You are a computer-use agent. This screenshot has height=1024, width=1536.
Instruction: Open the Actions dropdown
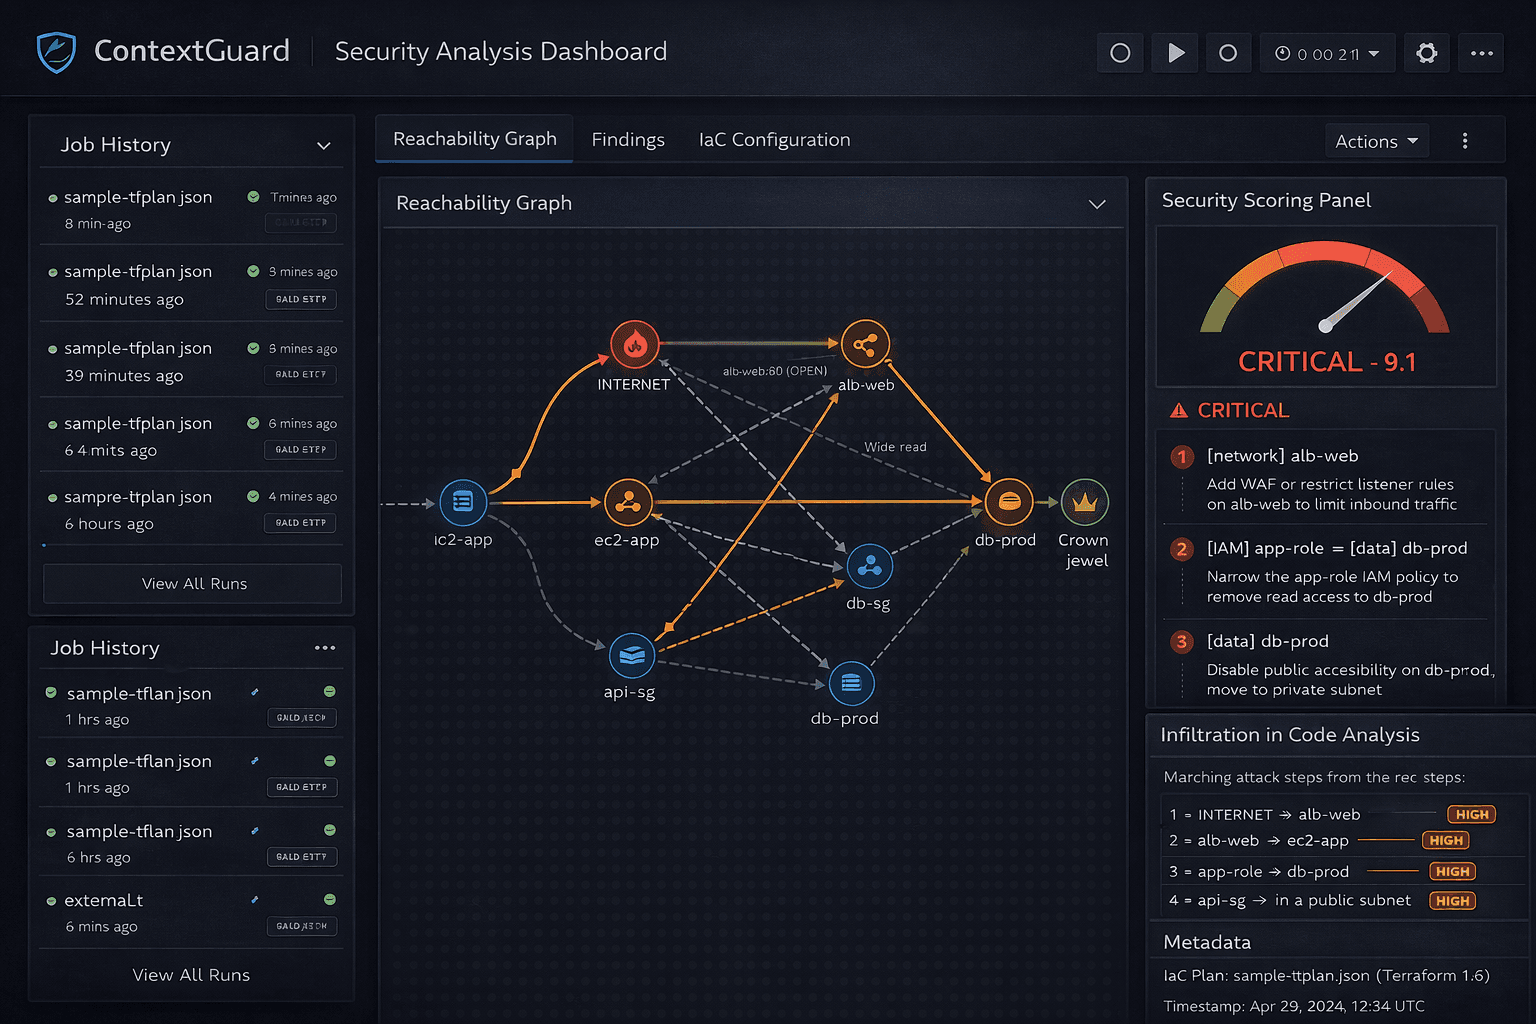pyautogui.click(x=1377, y=140)
